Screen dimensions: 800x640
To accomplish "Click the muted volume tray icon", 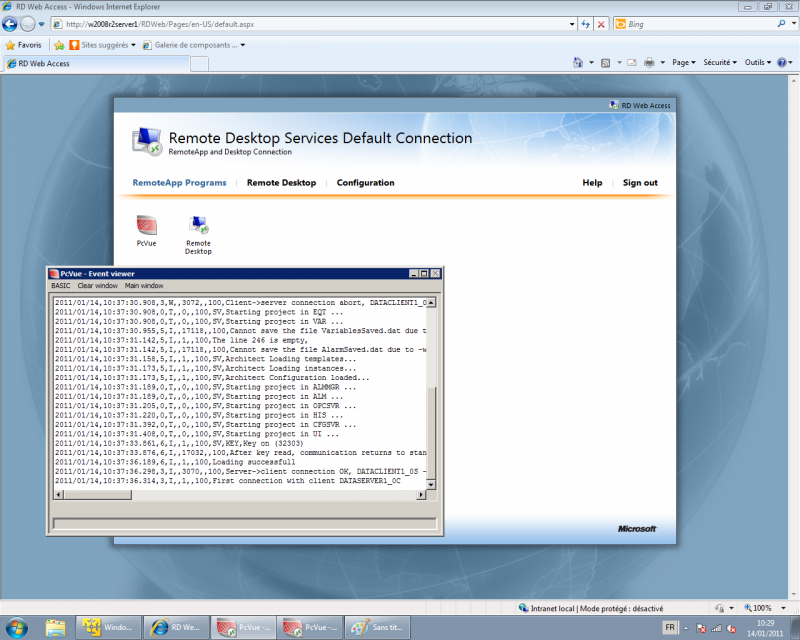I will [731, 628].
